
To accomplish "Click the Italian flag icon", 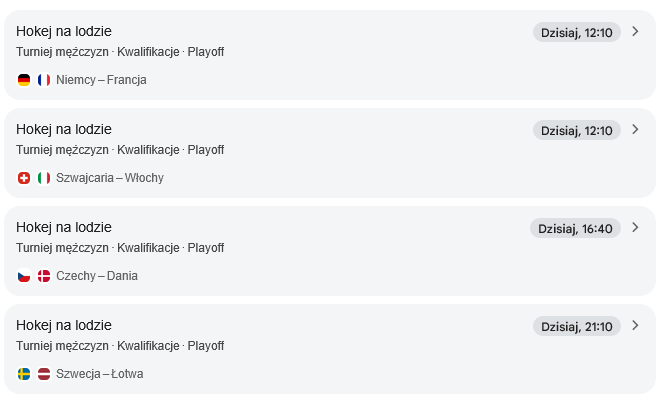I will [x=44, y=178].
